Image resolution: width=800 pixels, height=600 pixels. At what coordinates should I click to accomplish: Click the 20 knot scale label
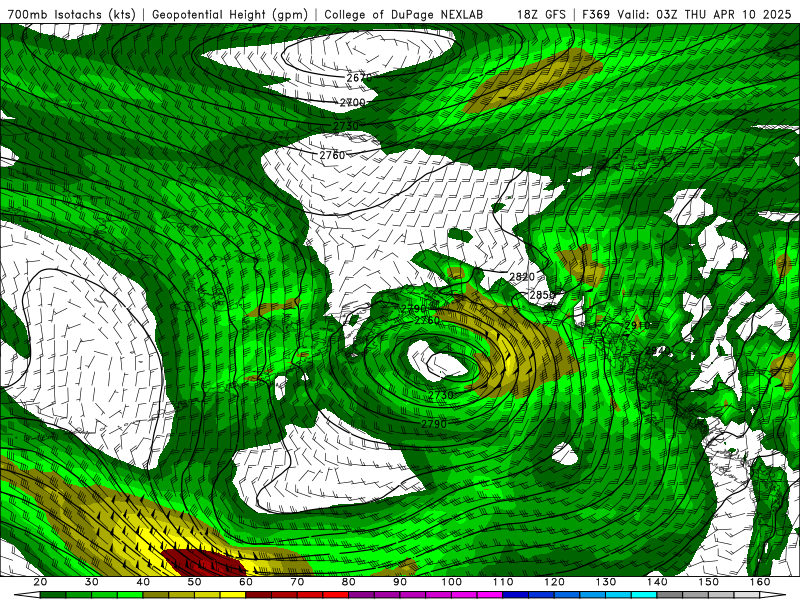(40, 582)
